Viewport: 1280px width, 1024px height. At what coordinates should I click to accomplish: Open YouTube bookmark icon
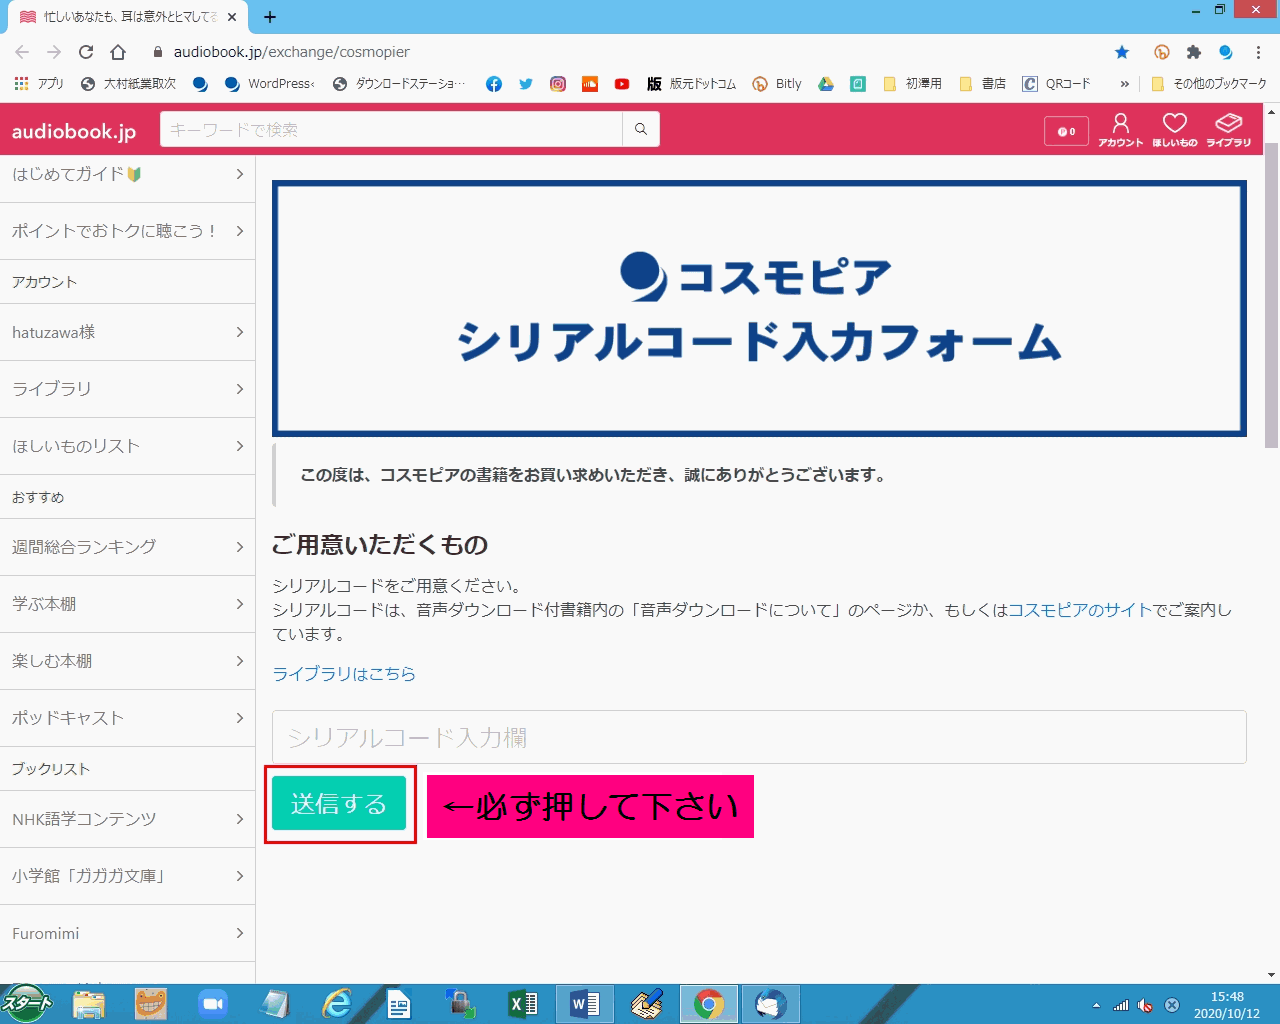tap(622, 84)
